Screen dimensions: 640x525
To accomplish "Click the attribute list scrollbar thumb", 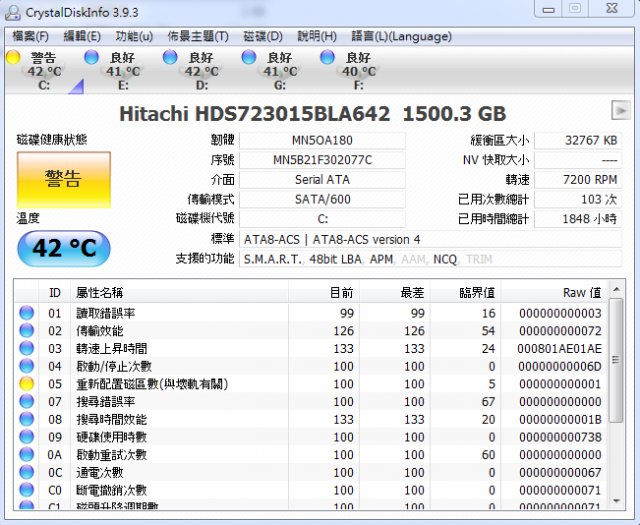I will pos(616,360).
